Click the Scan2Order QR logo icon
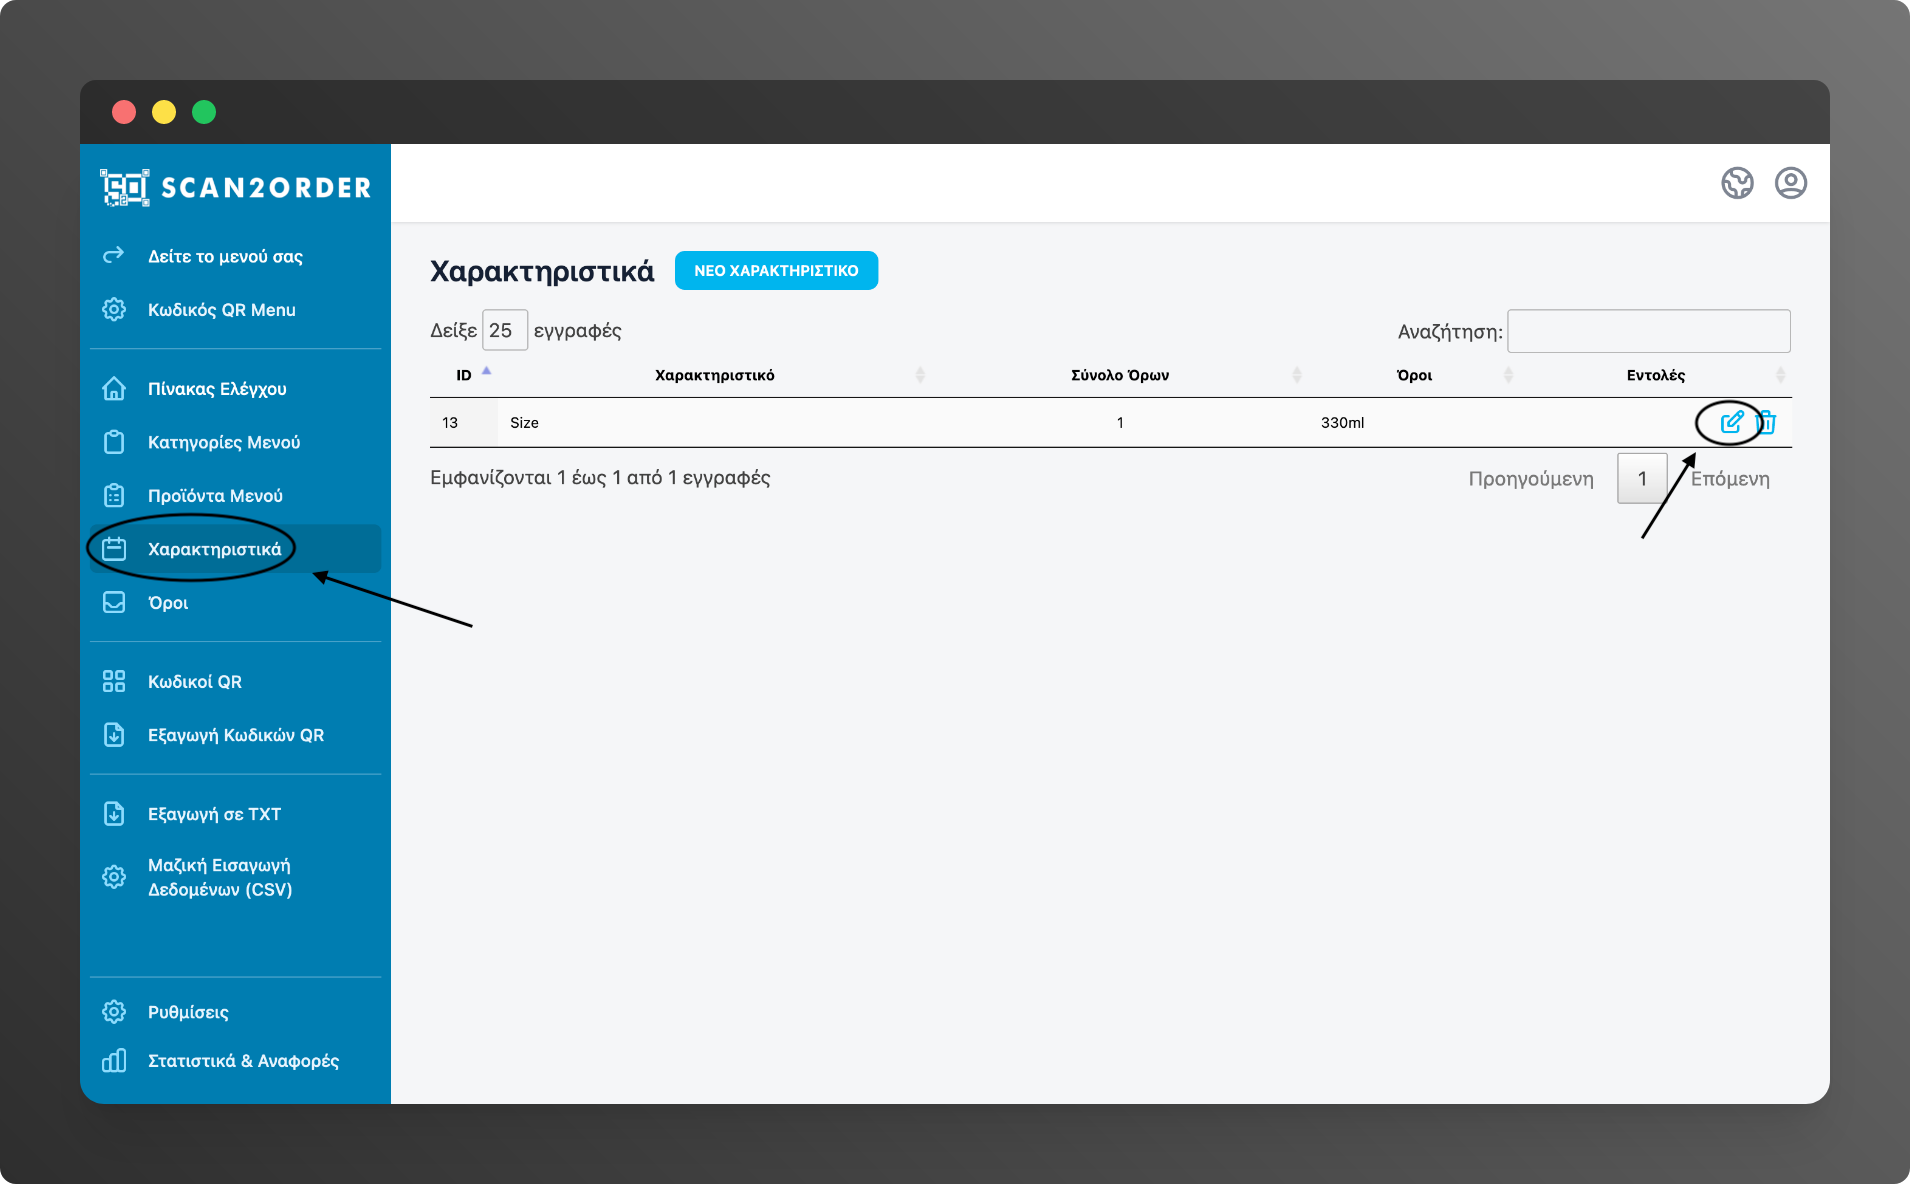1910x1184 pixels. coord(124,188)
